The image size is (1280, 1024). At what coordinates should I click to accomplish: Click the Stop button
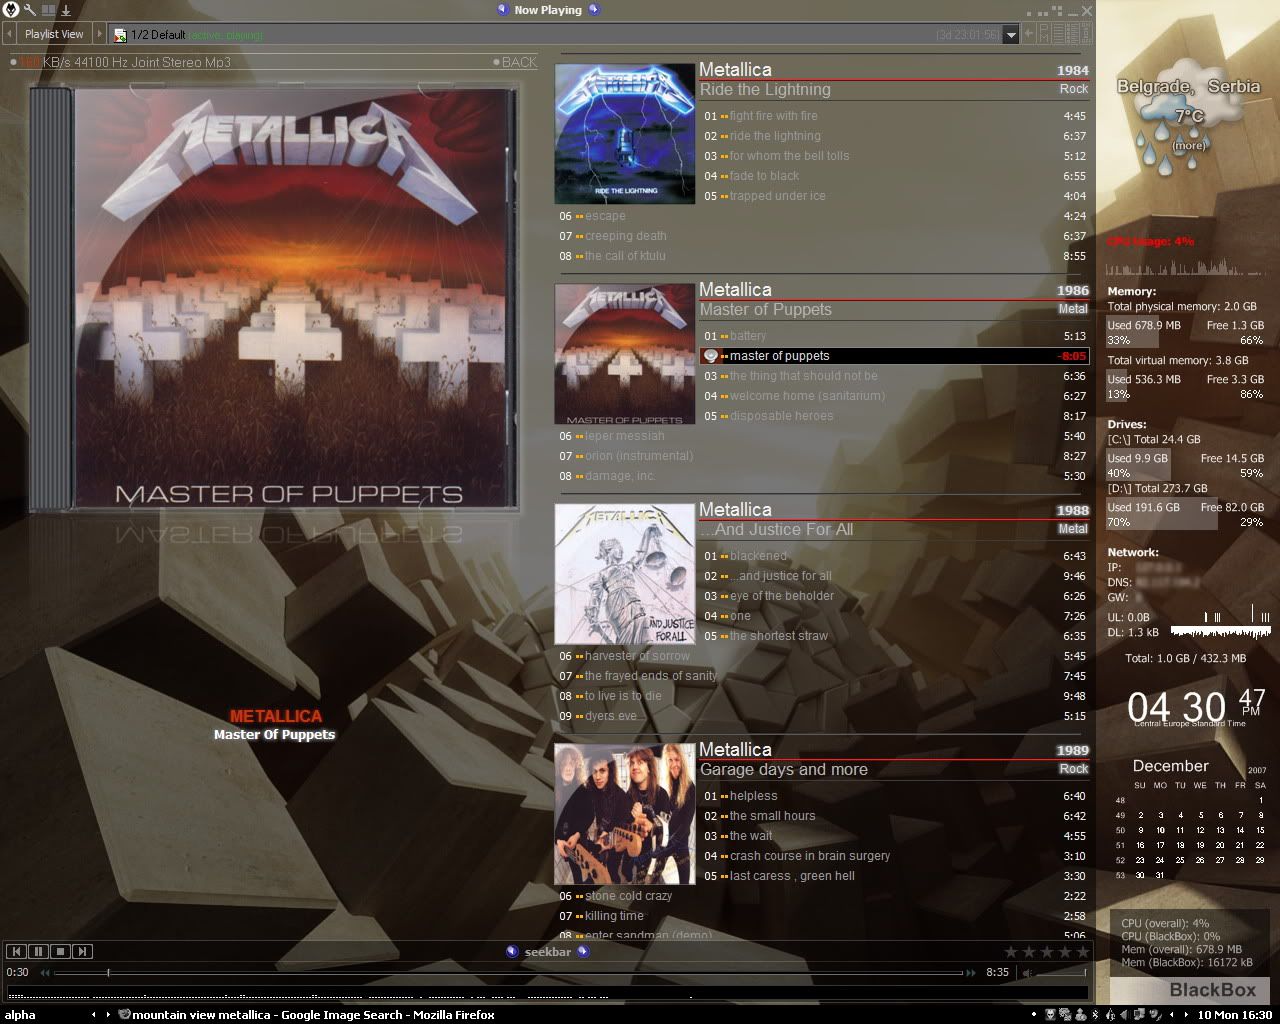pos(61,951)
